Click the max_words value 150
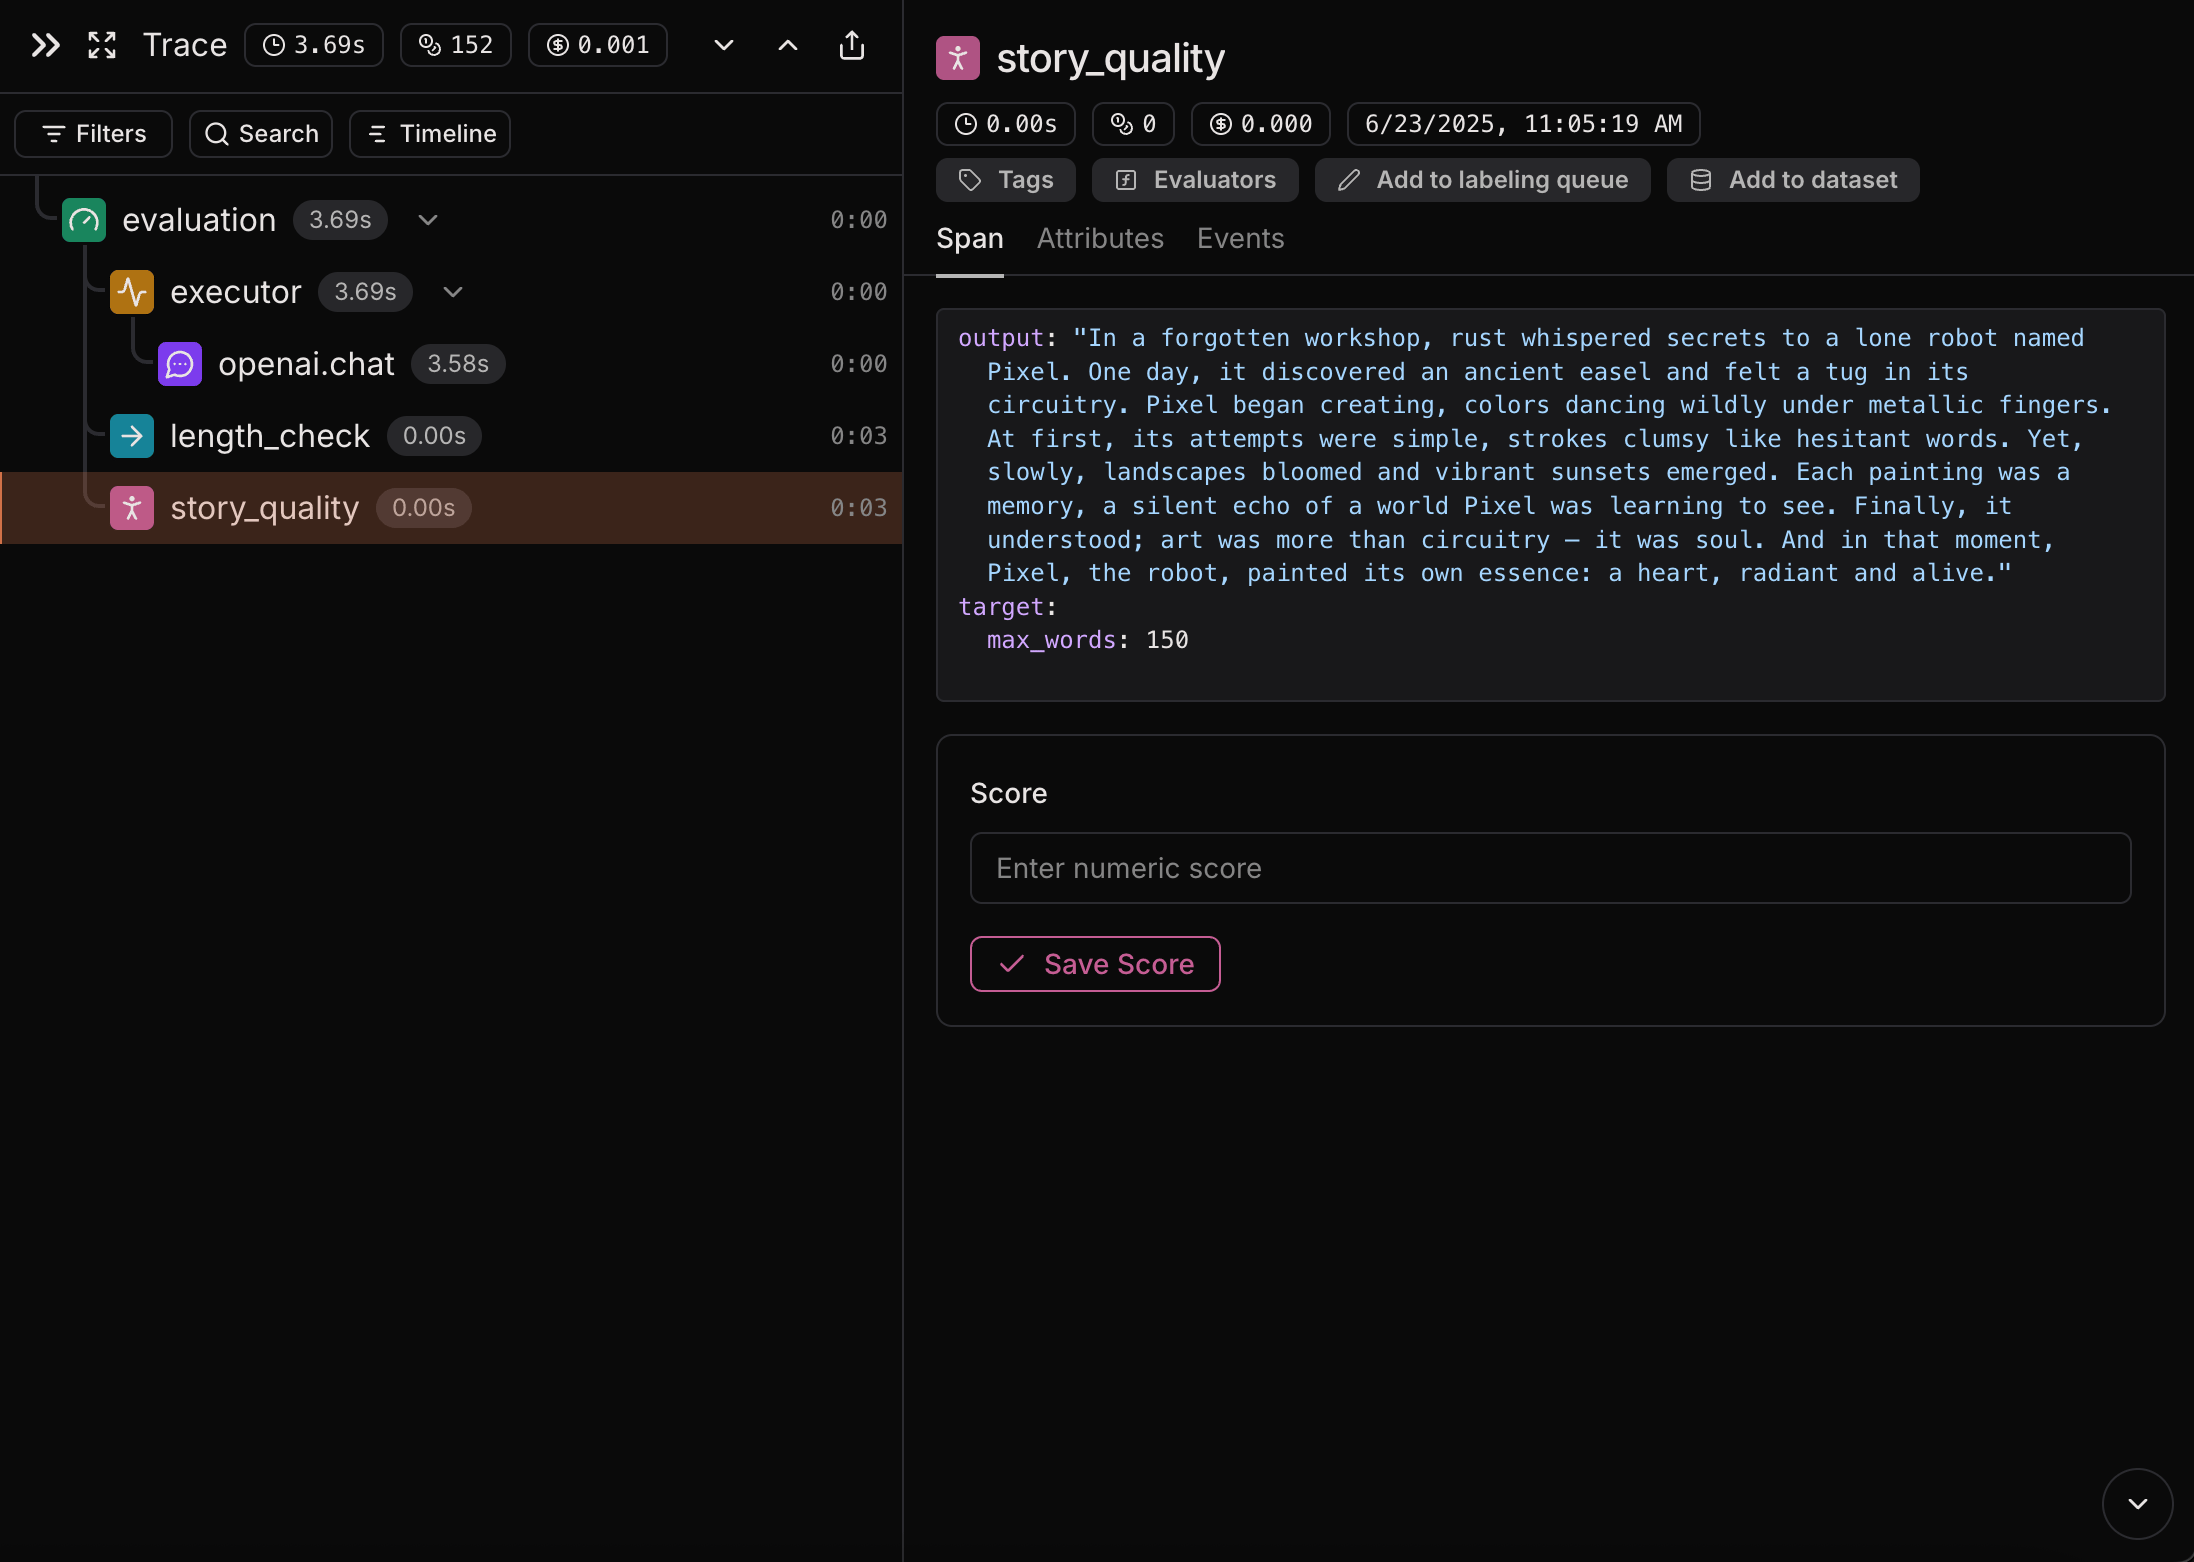Viewport: 2194px width, 1562px height. [x=1167, y=640]
